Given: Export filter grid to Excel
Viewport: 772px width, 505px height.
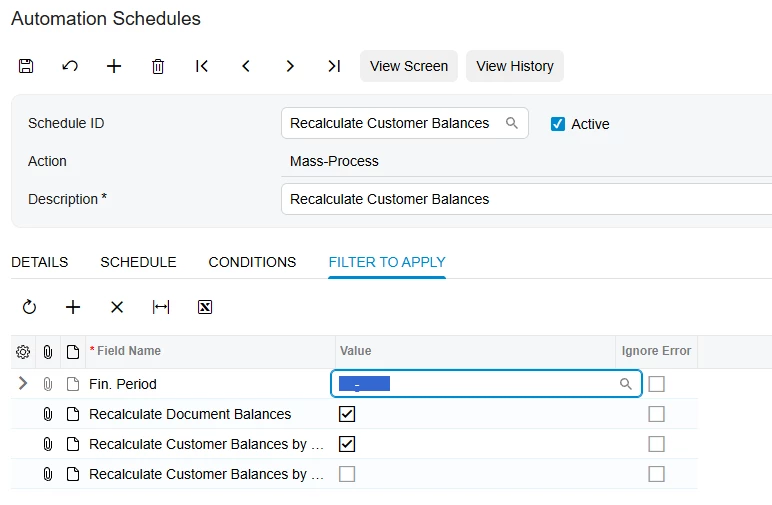Looking at the screenshot, I should tap(205, 307).
